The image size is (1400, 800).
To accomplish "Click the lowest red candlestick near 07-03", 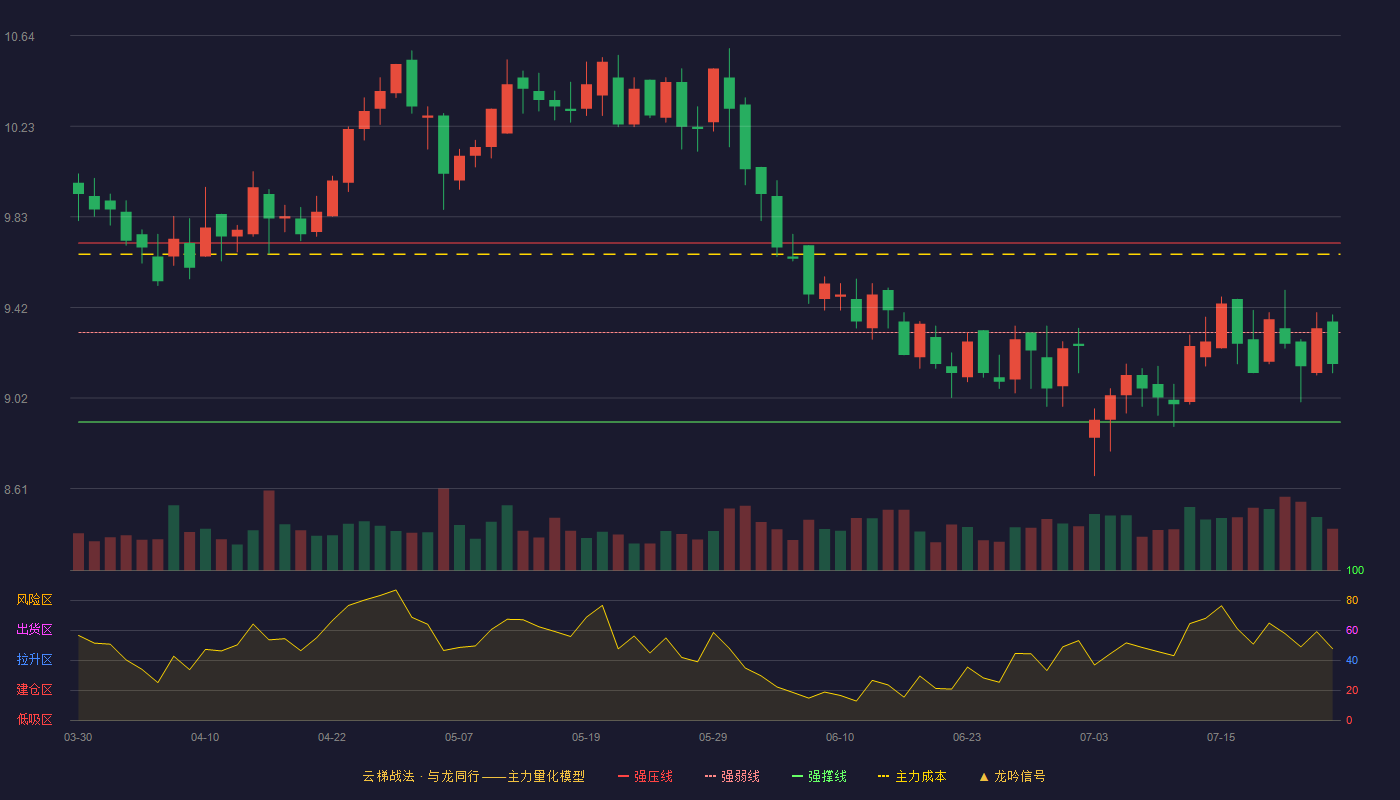I will 1094,429.
